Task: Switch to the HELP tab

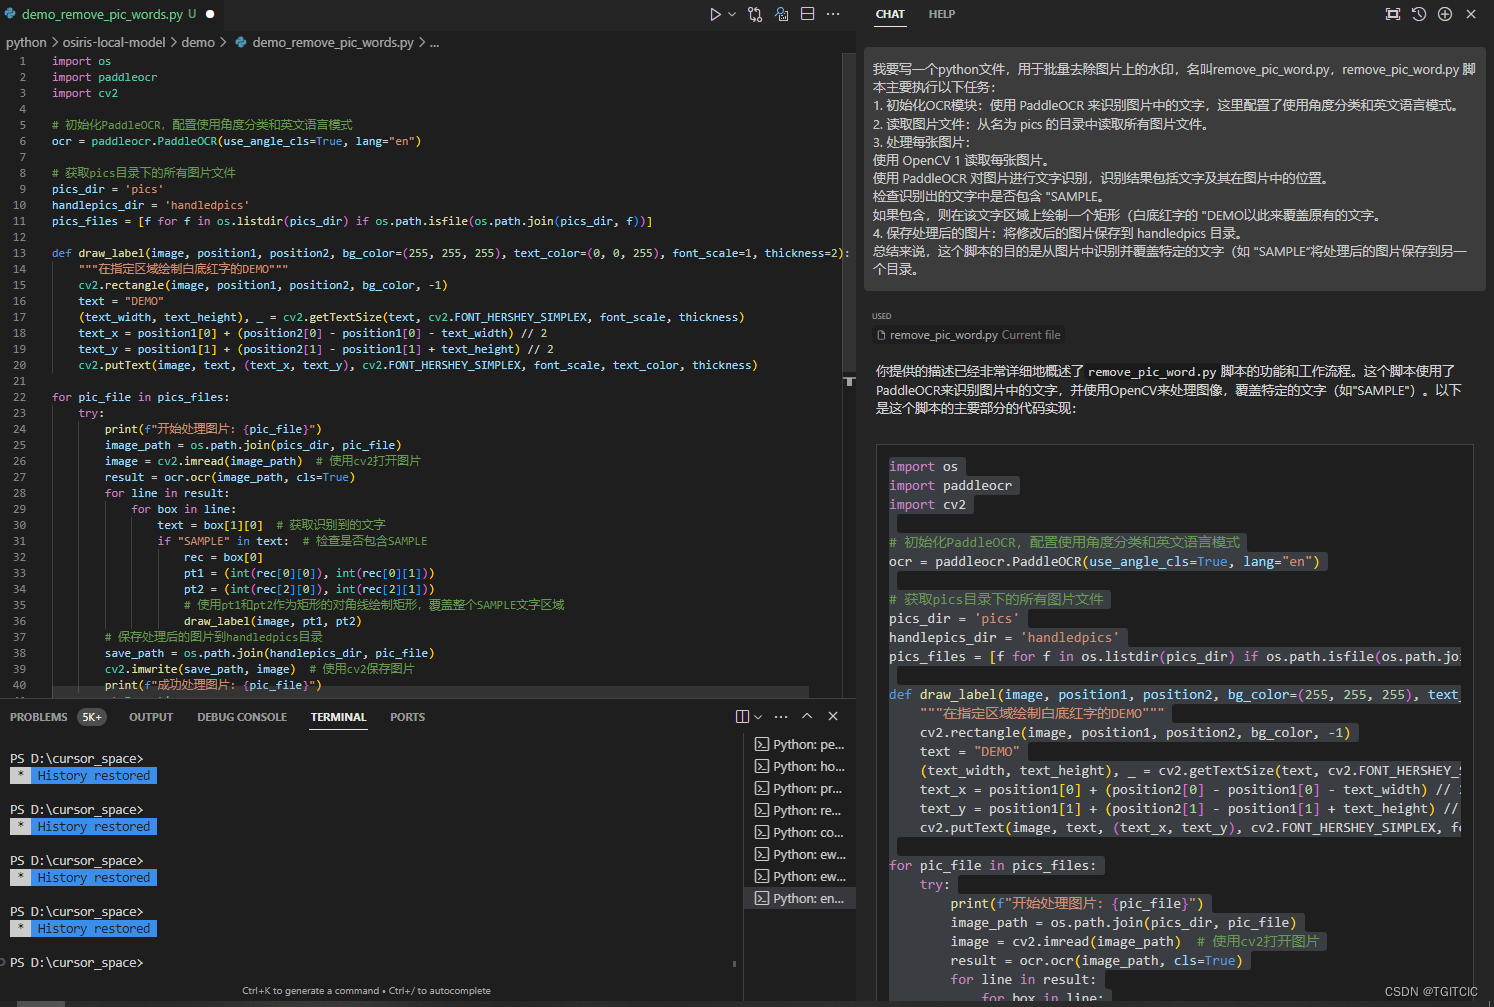Action: click(941, 14)
